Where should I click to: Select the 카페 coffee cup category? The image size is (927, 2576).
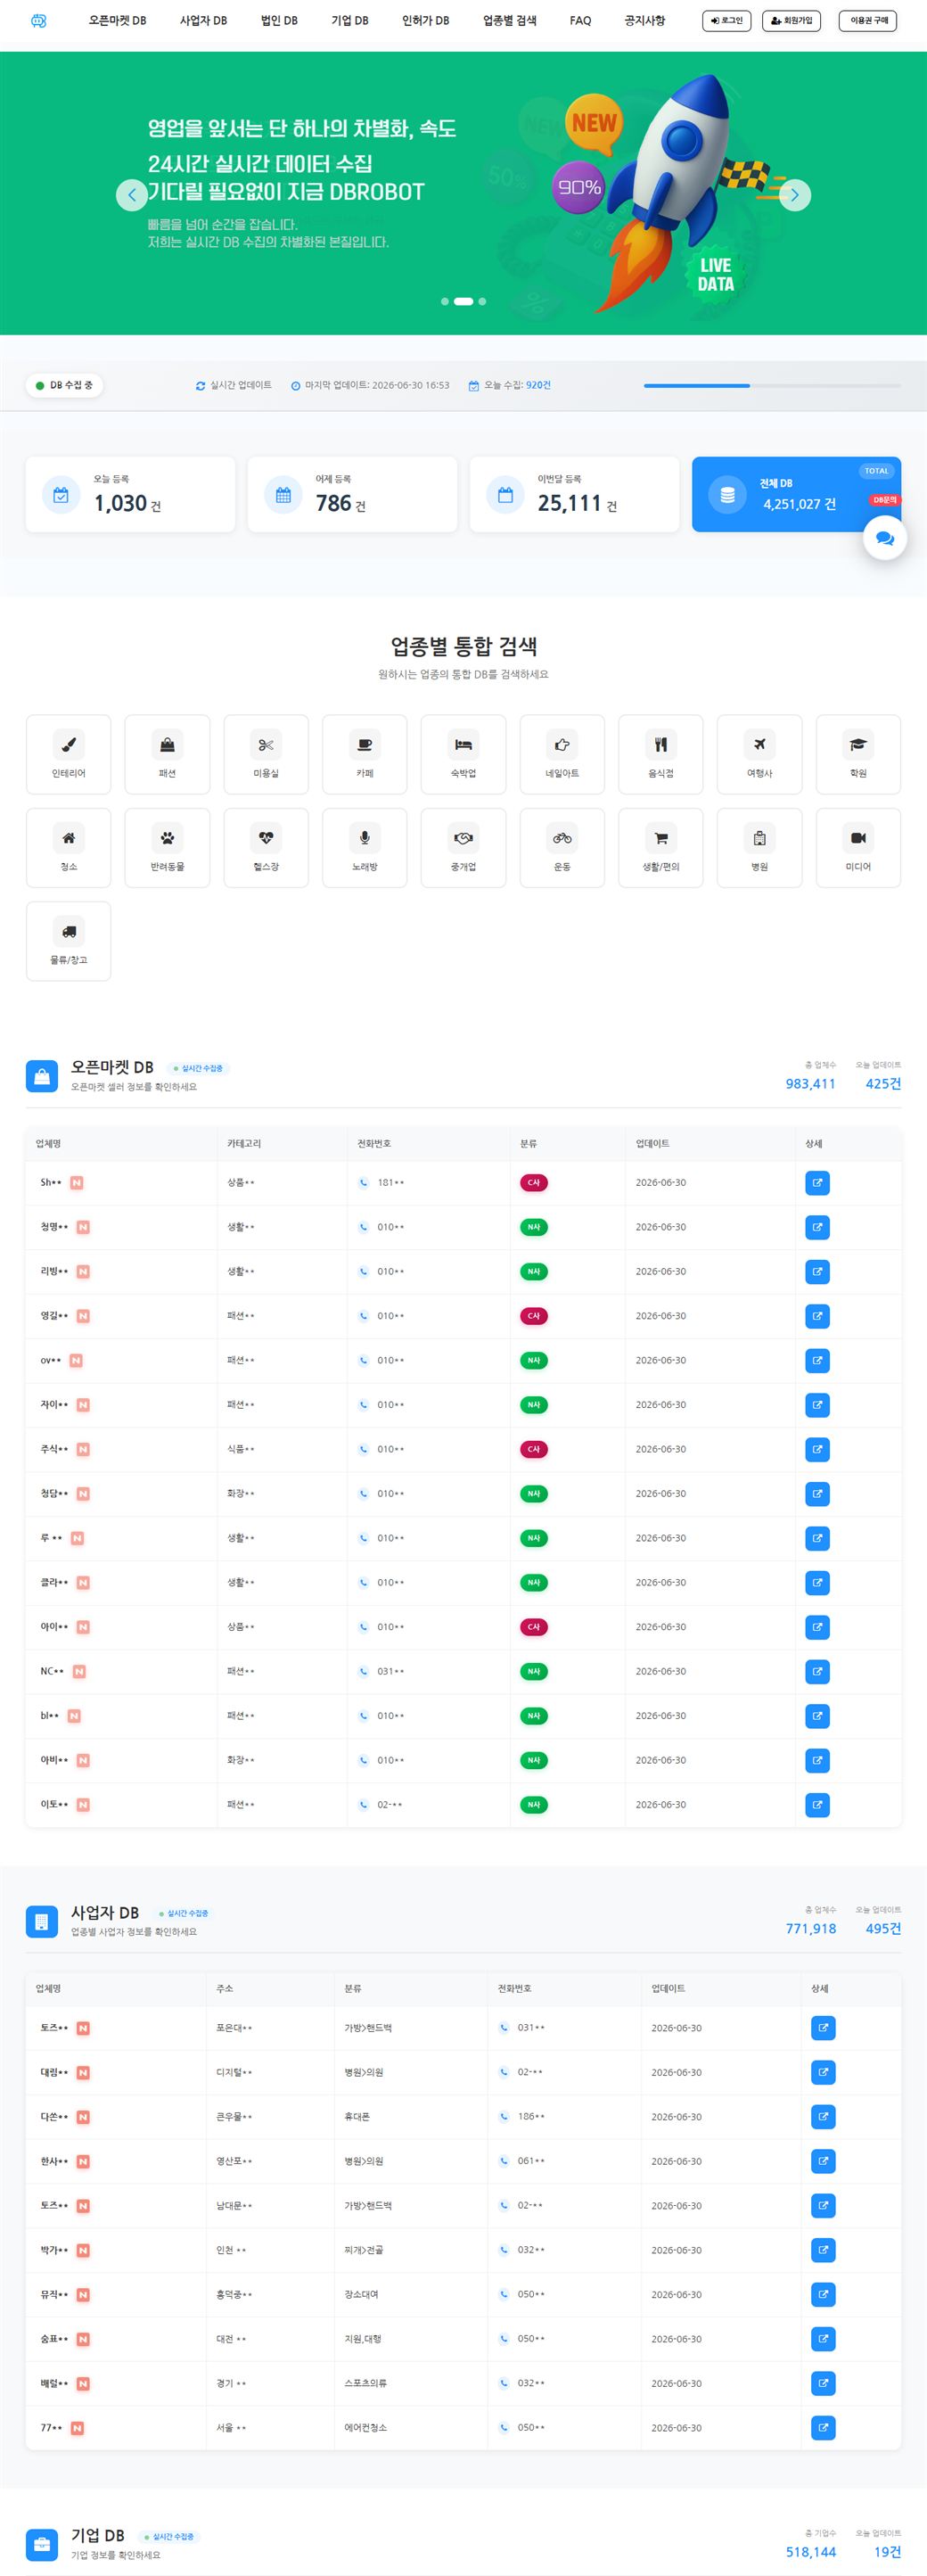point(365,753)
